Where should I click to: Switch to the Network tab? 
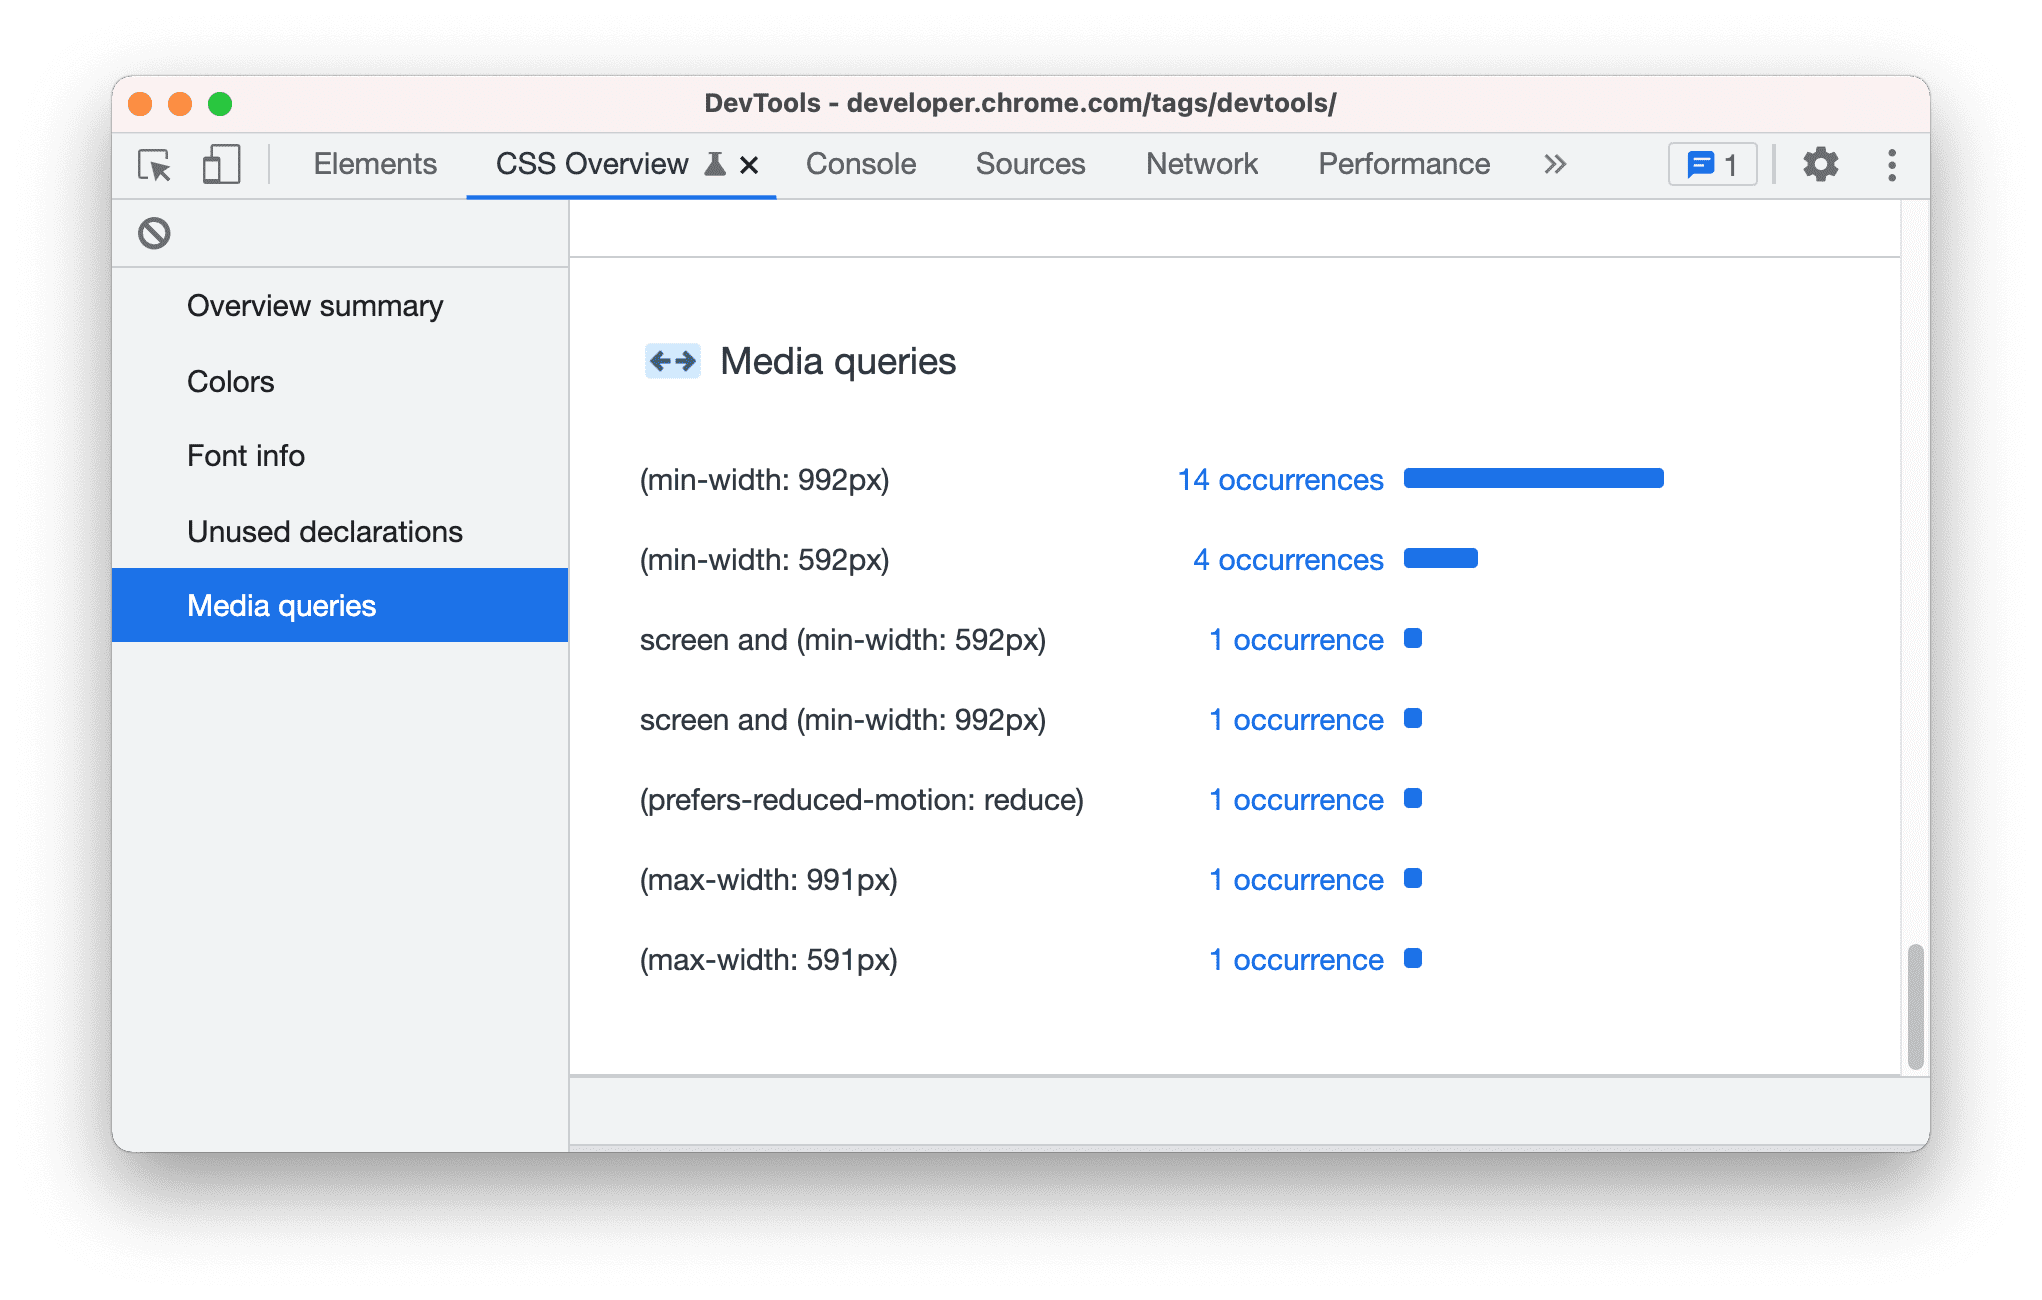pos(1201,164)
